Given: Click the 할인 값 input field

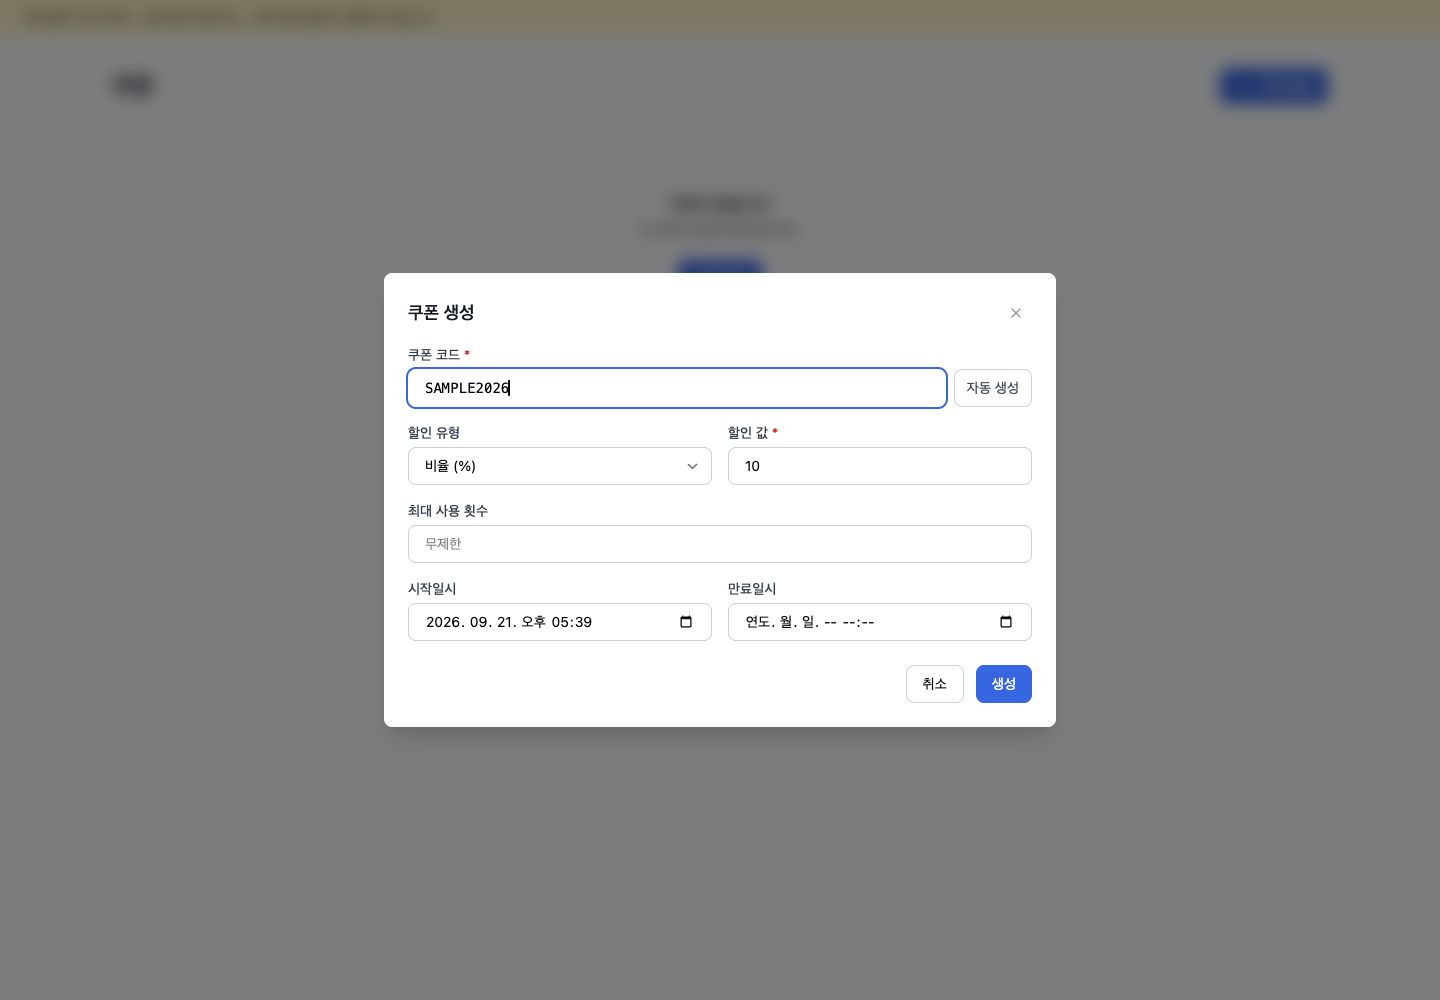Looking at the screenshot, I should point(880,466).
